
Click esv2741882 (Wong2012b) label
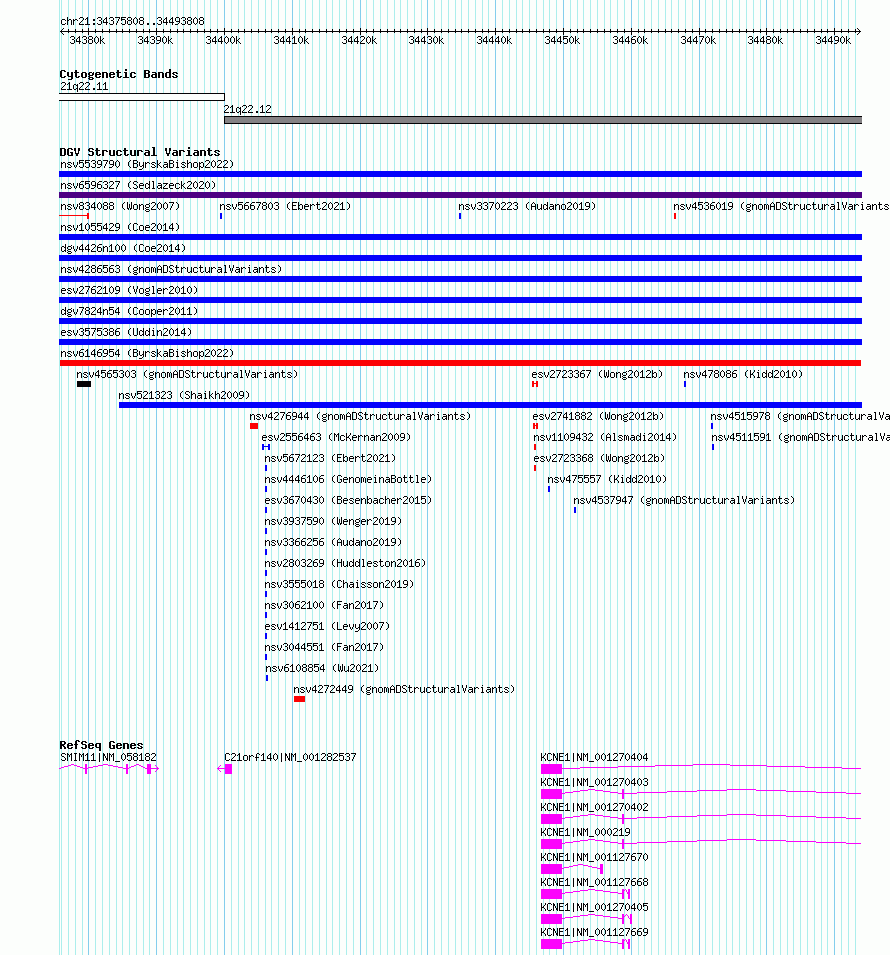point(598,417)
